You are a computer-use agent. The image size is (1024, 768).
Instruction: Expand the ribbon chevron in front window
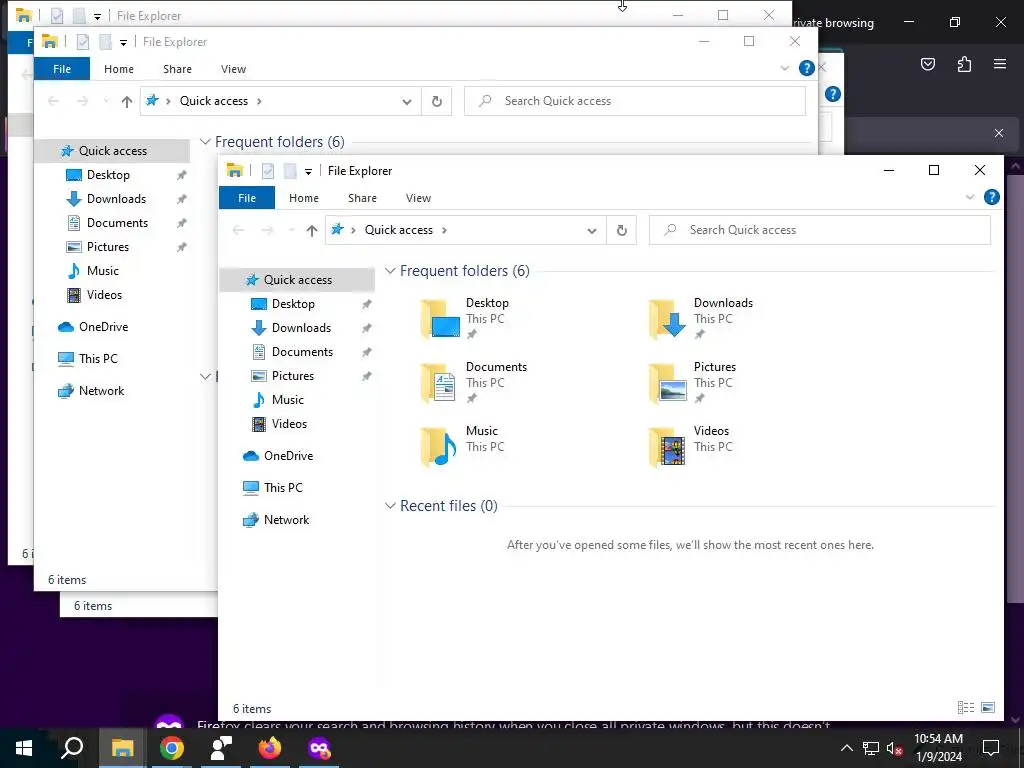tap(970, 197)
